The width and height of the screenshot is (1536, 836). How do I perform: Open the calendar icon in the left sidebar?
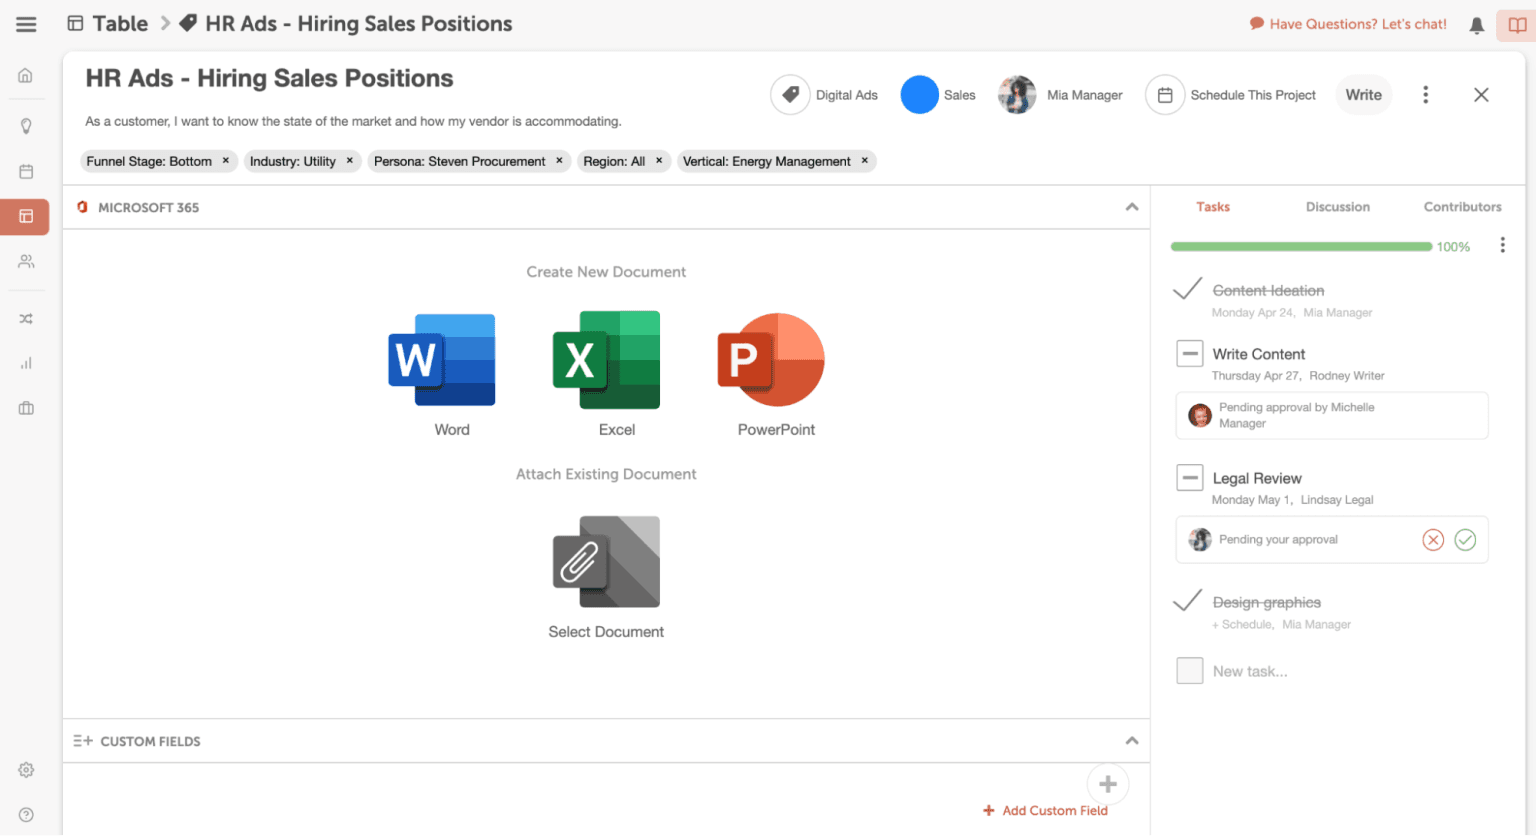[x=26, y=171]
